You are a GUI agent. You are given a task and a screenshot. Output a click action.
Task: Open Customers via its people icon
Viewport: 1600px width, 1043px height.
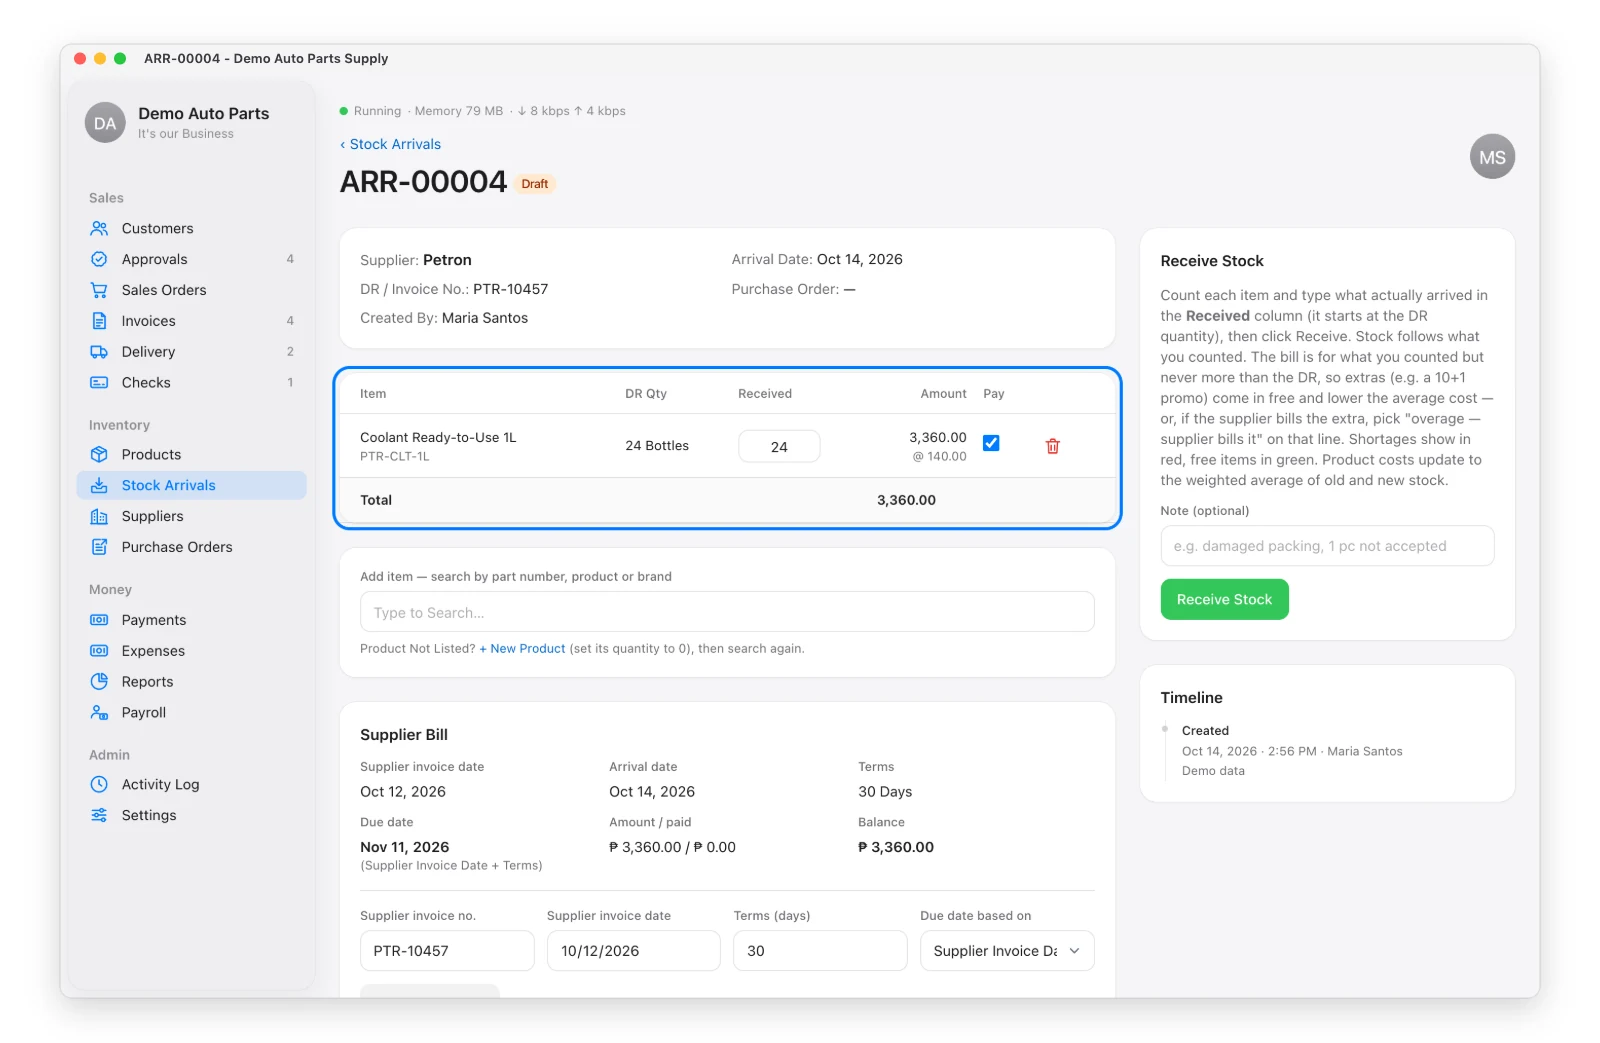coord(99,228)
